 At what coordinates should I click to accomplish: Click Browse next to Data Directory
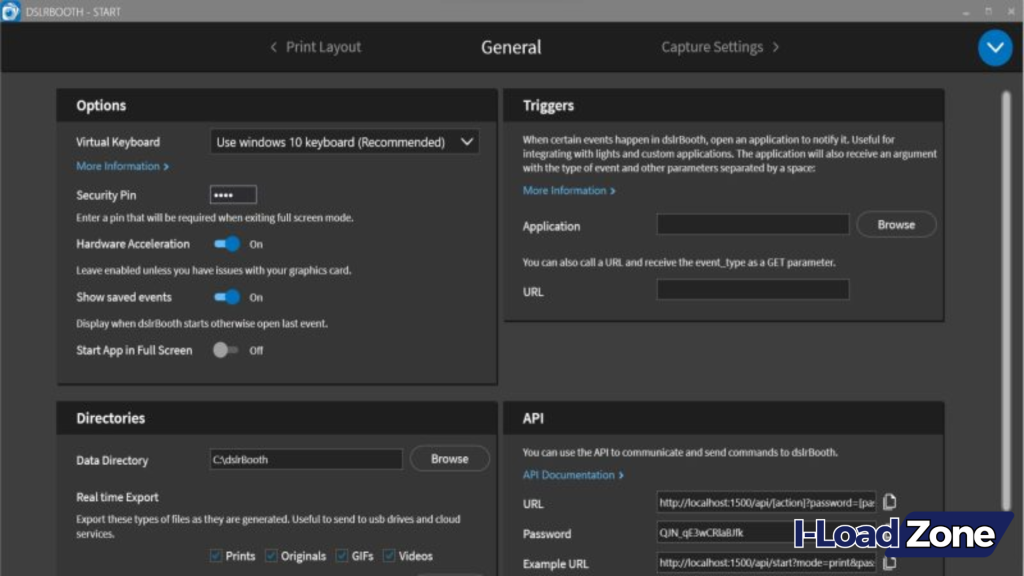click(449, 458)
